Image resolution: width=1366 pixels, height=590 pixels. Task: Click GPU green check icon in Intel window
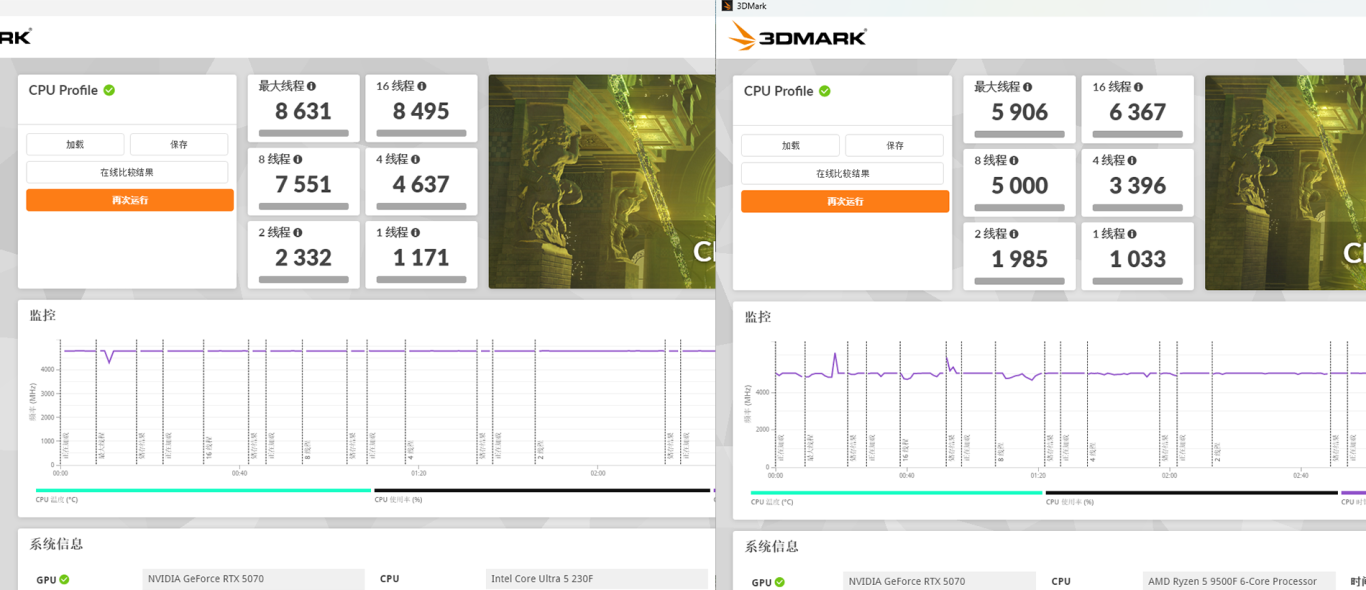[64, 580]
